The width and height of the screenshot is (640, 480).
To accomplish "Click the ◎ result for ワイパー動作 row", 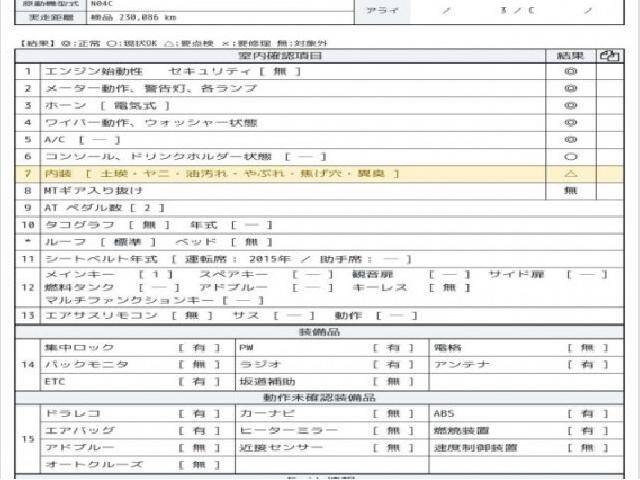I will click(571, 123).
